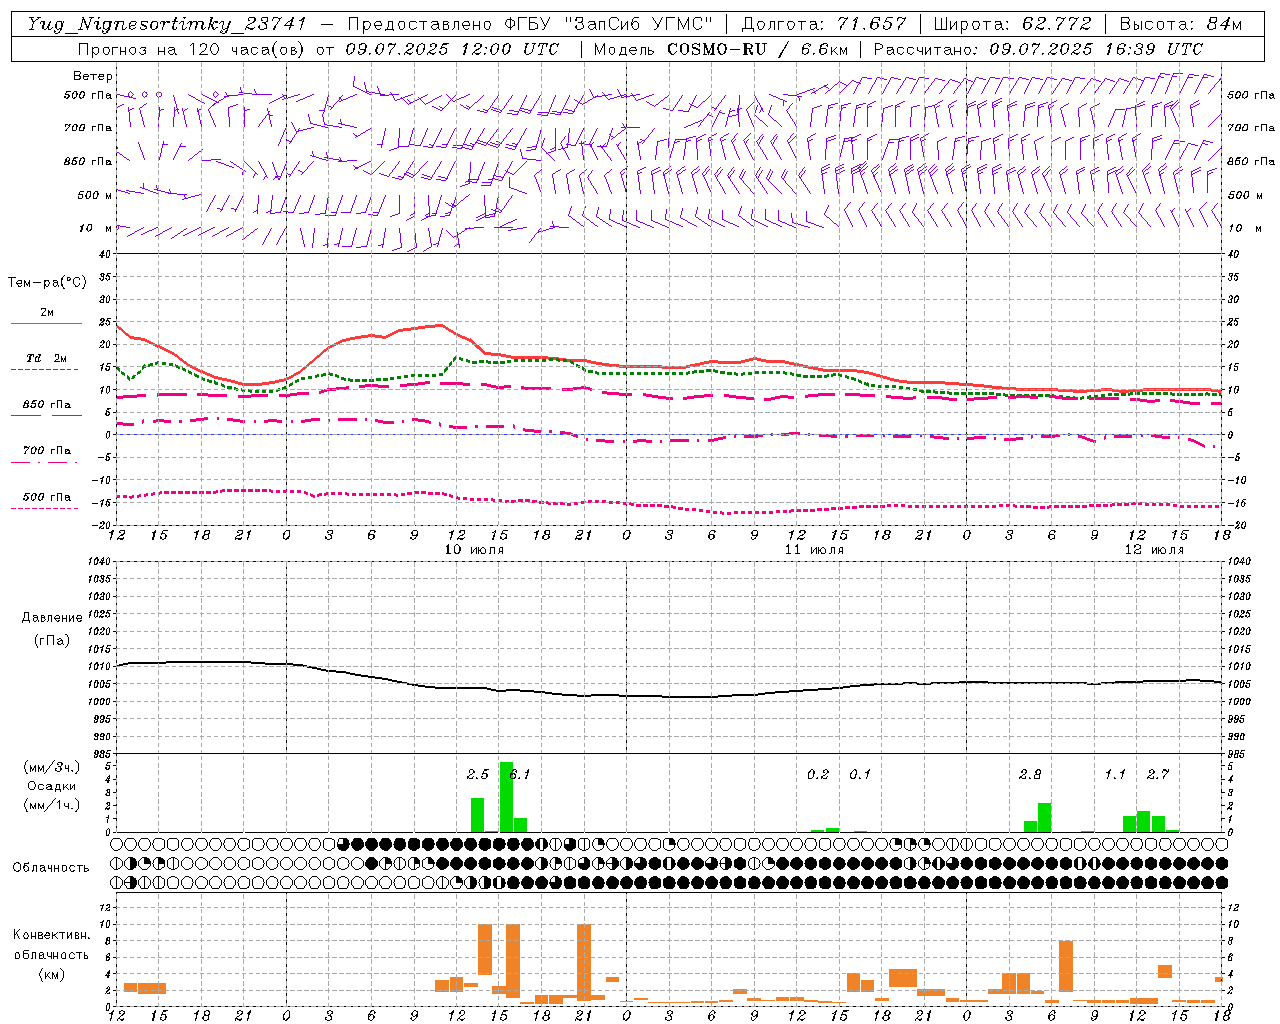1280x1024 pixels.
Task: Click the black pressure curve line
Action: point(670,696)
